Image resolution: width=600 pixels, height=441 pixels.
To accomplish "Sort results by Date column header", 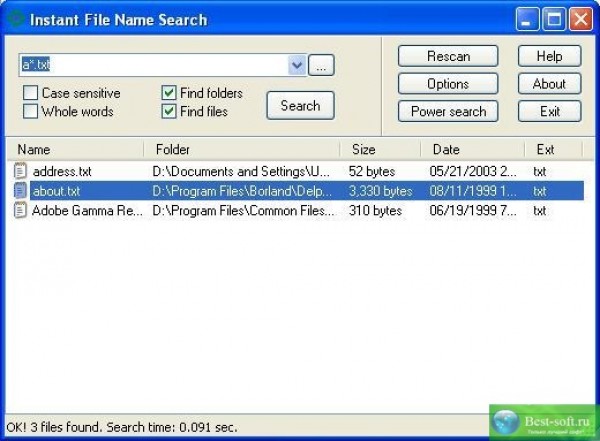I will pos(473,149).
